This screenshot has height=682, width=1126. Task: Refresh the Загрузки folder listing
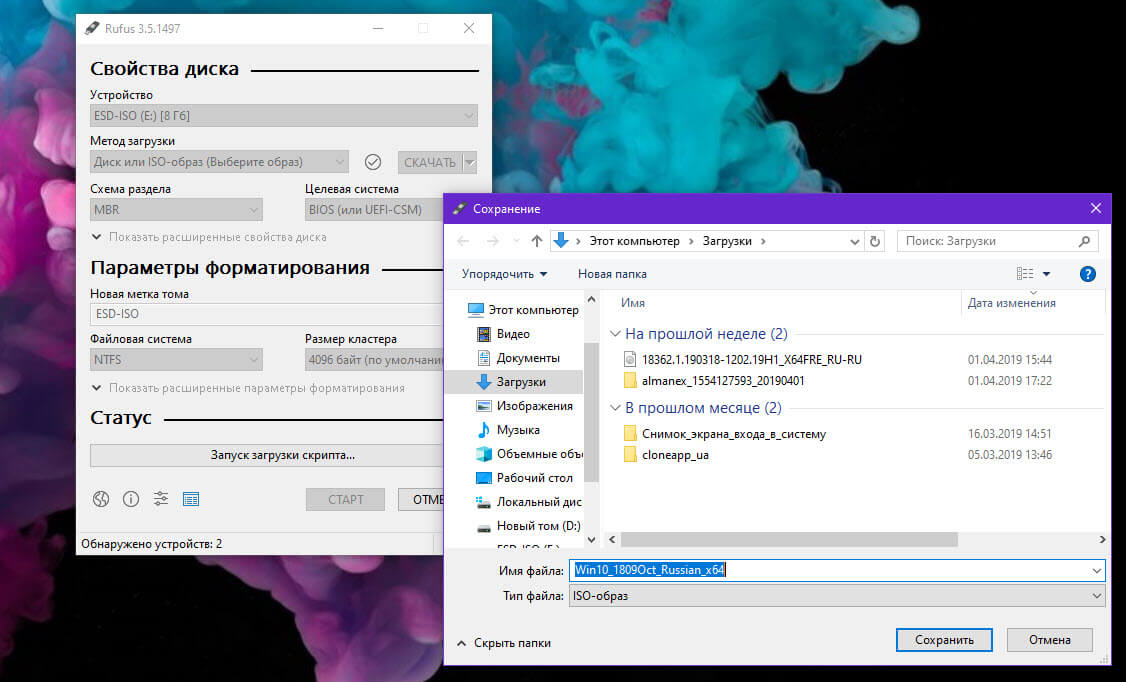tap(875, 241)
